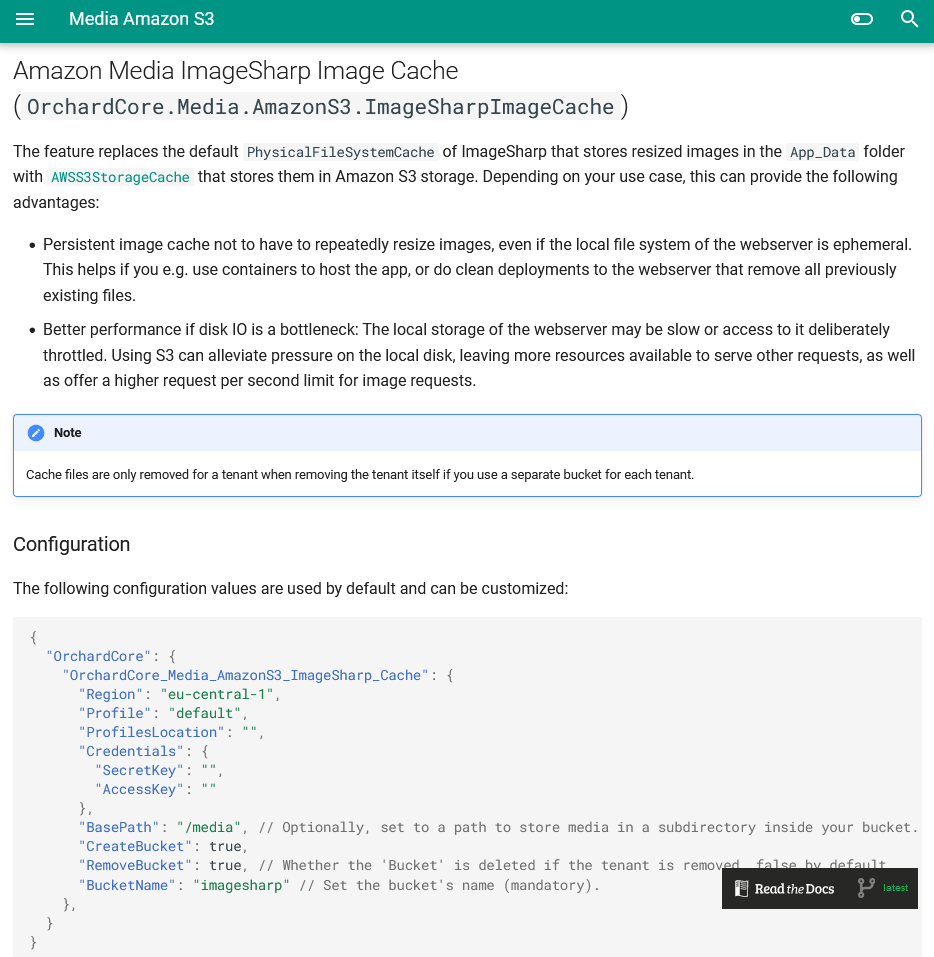934x957 pixels.
Task: Click the "eu-central-1" value
Action: pyautogui.click(x=217, y=695)
